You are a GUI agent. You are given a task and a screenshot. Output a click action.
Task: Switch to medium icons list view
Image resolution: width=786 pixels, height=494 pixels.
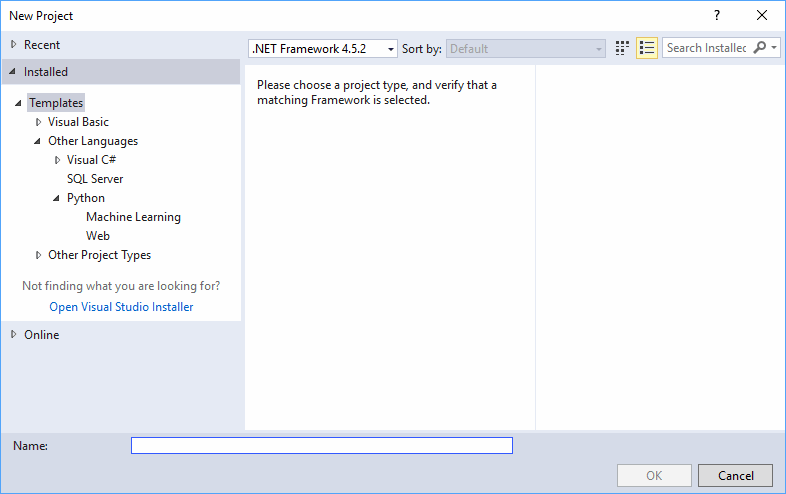647,48
